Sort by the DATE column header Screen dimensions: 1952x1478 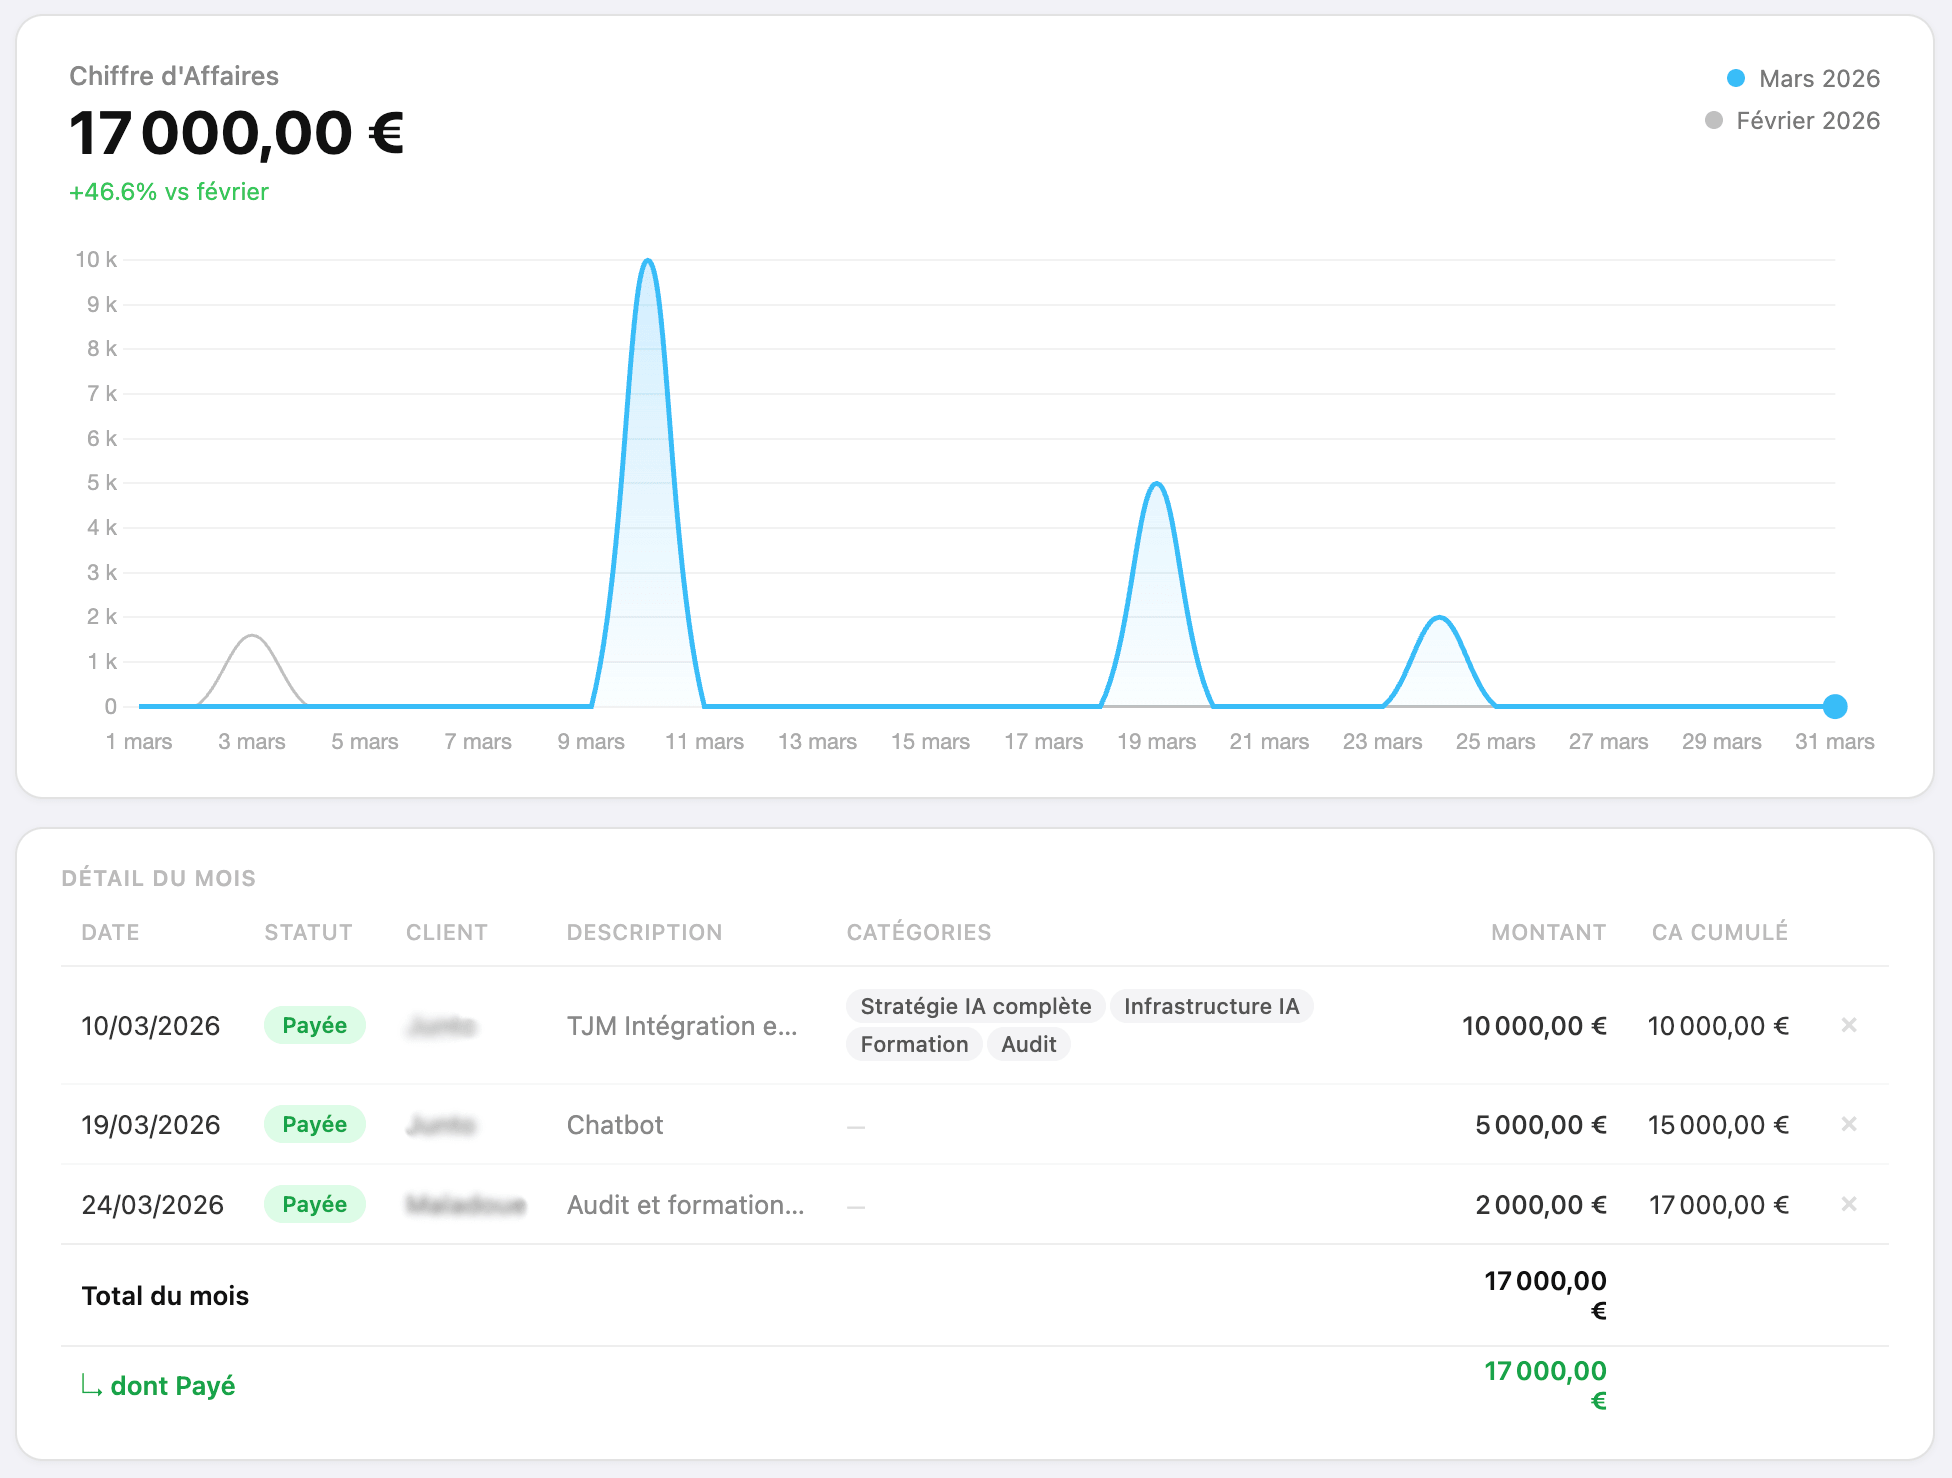(x=110, y=933)
